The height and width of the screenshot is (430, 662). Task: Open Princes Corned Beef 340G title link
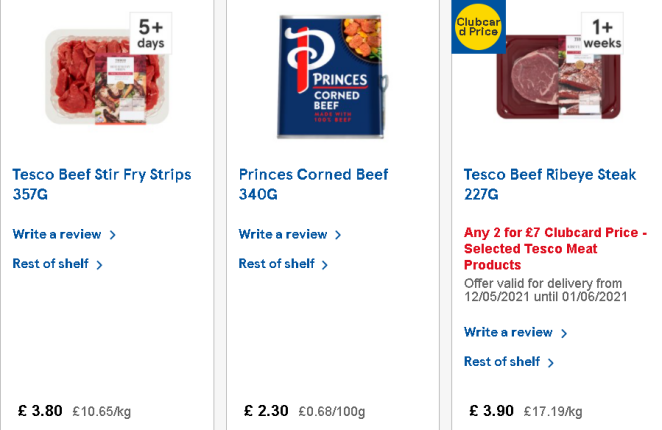click(313, 184)
